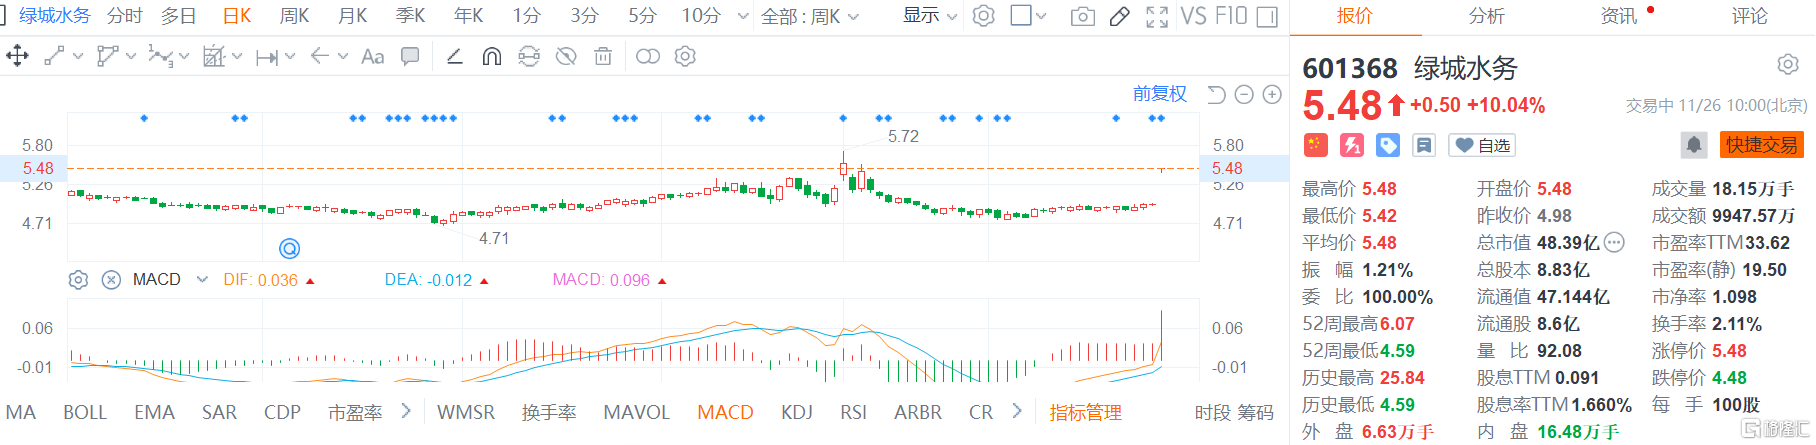This screenshot has width=1816, height=445.
Task: Click the VS compare button
Action: tap(1192, 16)
